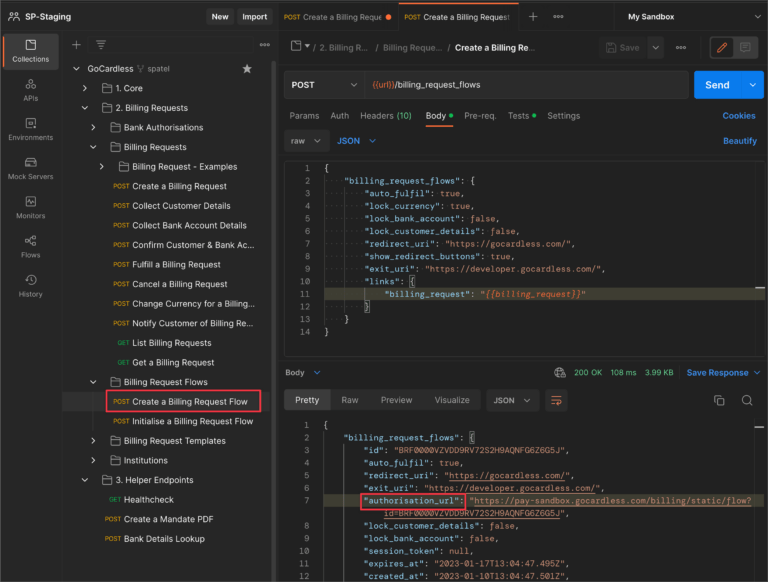
Task: Click the request type icon in breadcrumb
Action: (x=296, y=47)
